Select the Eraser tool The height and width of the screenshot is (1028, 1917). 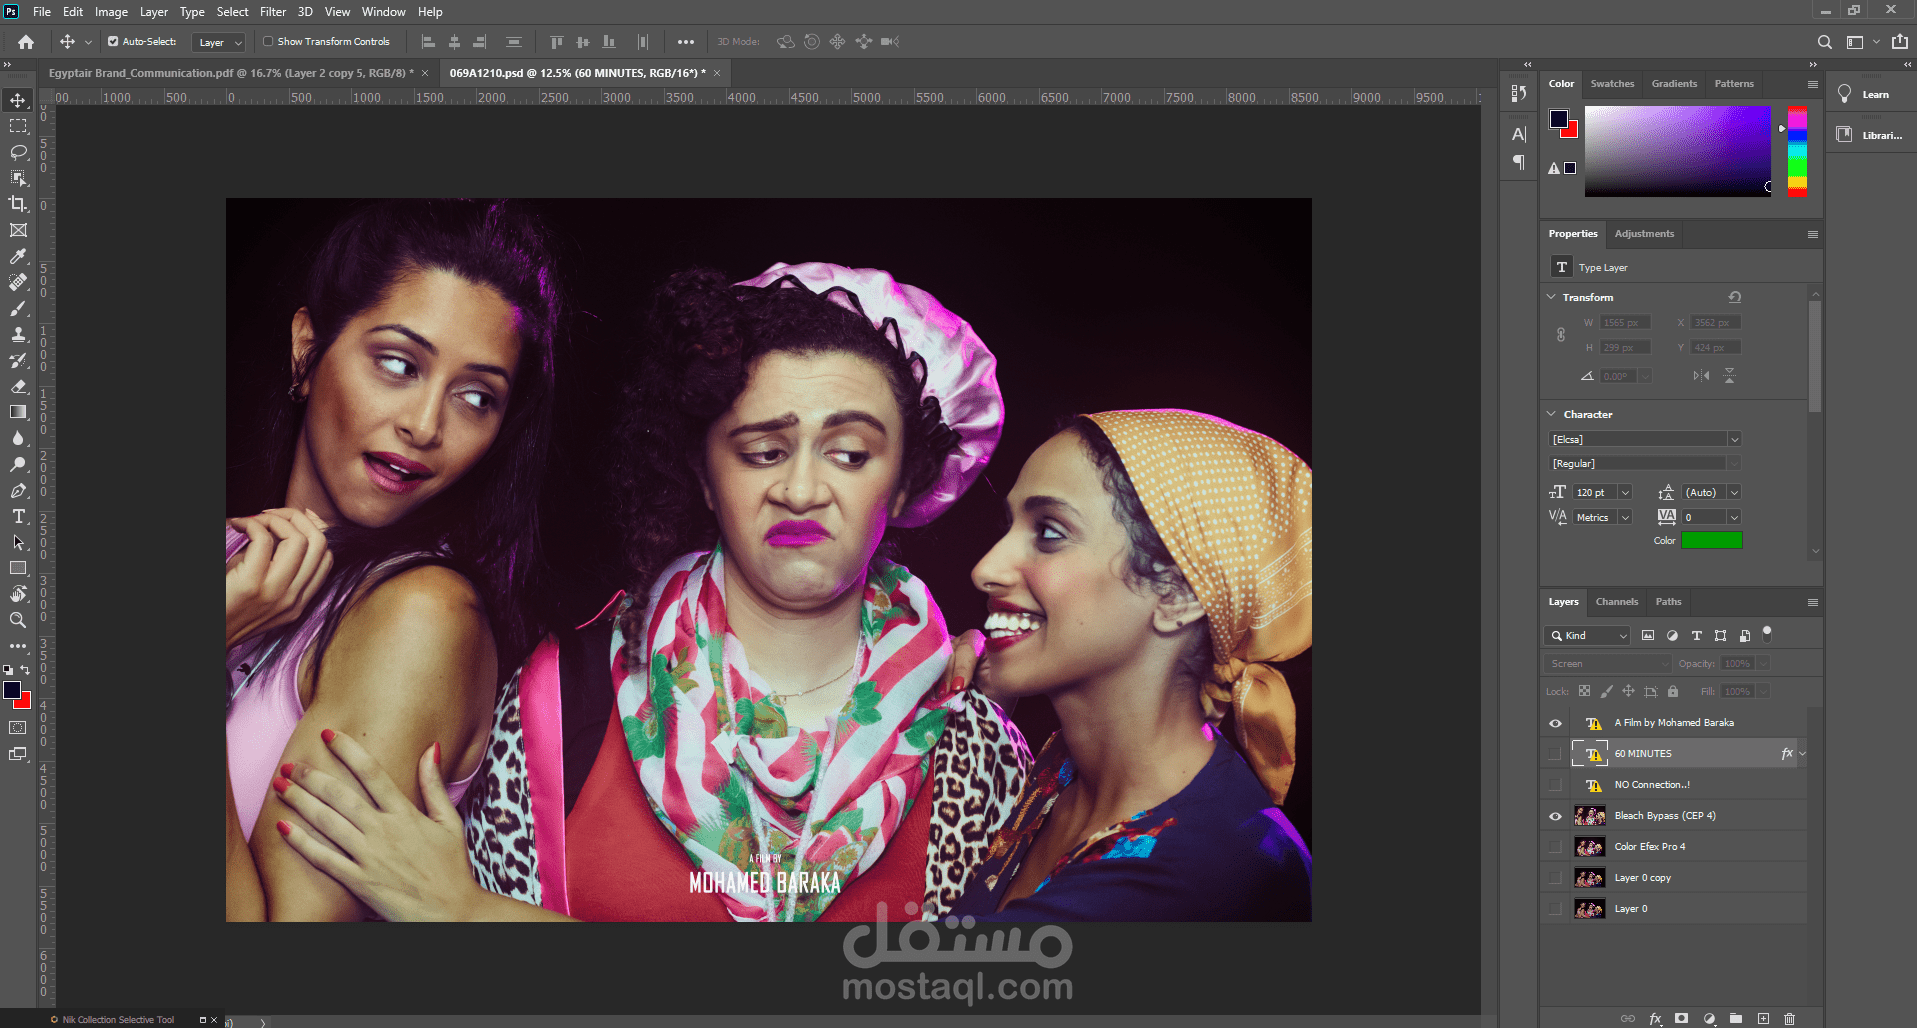tap(18, 386)
